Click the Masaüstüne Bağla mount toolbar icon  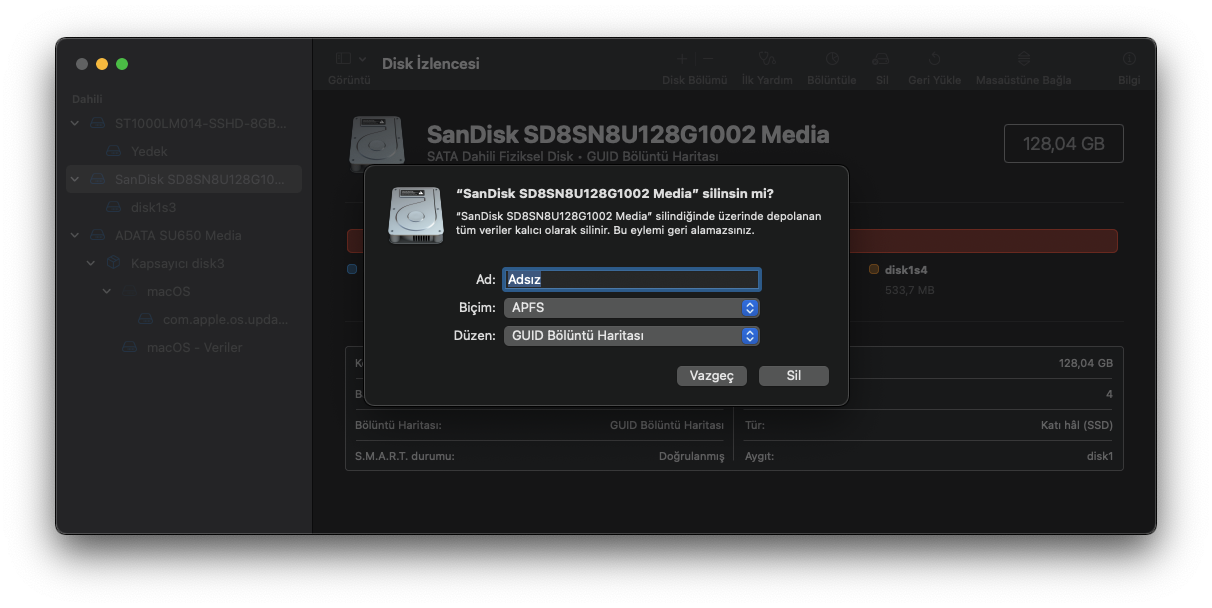1024,60
